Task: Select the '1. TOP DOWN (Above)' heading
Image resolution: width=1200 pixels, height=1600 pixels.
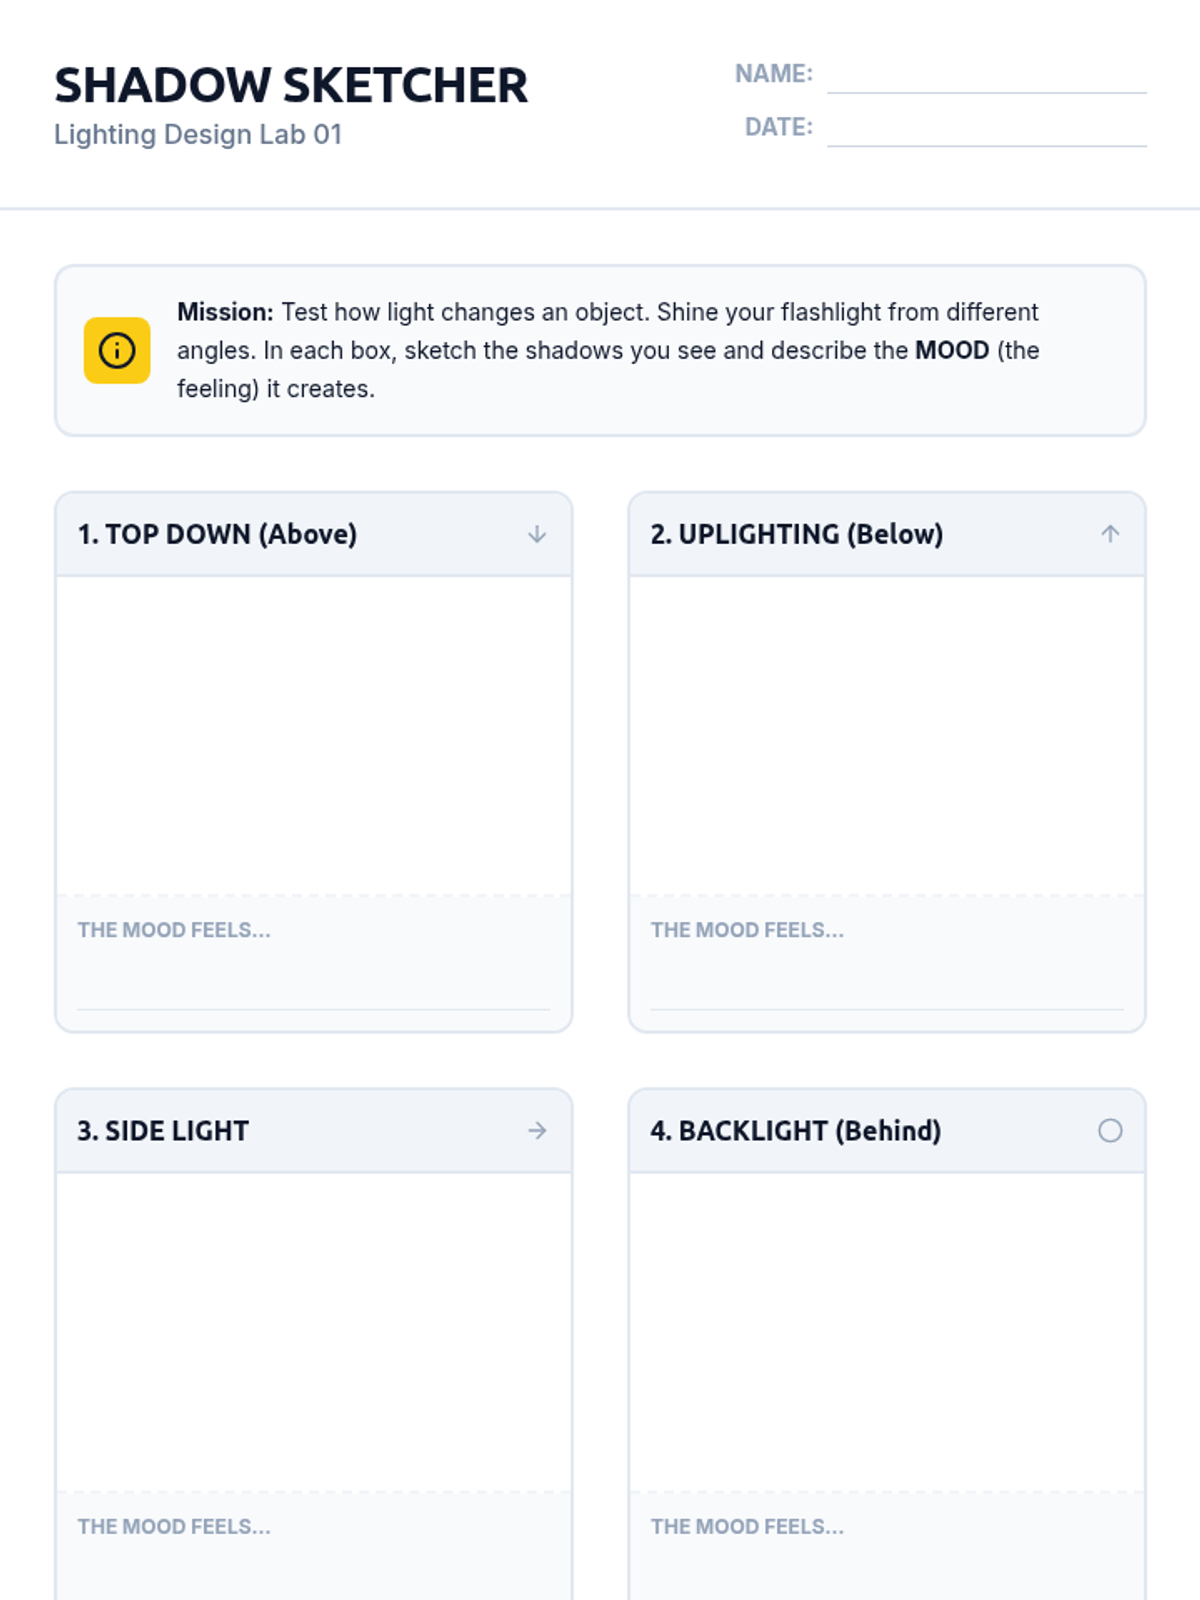Action: coord(217,534)
